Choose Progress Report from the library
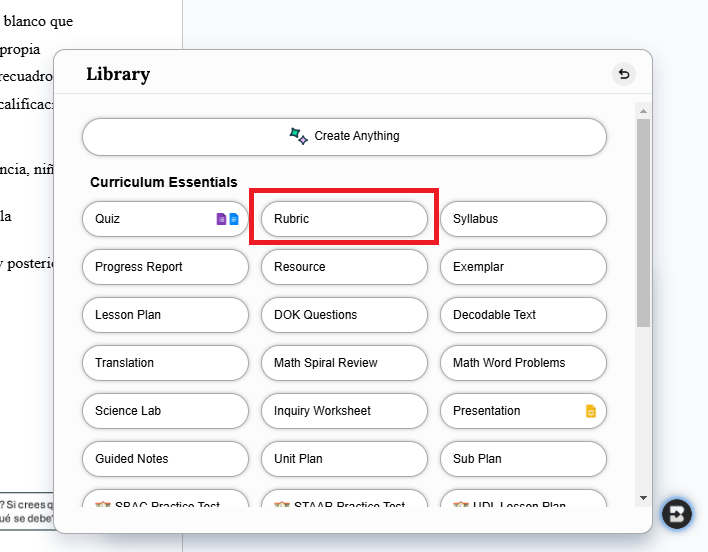This screenshot has height=552, width=708. (x=165, y=267)
